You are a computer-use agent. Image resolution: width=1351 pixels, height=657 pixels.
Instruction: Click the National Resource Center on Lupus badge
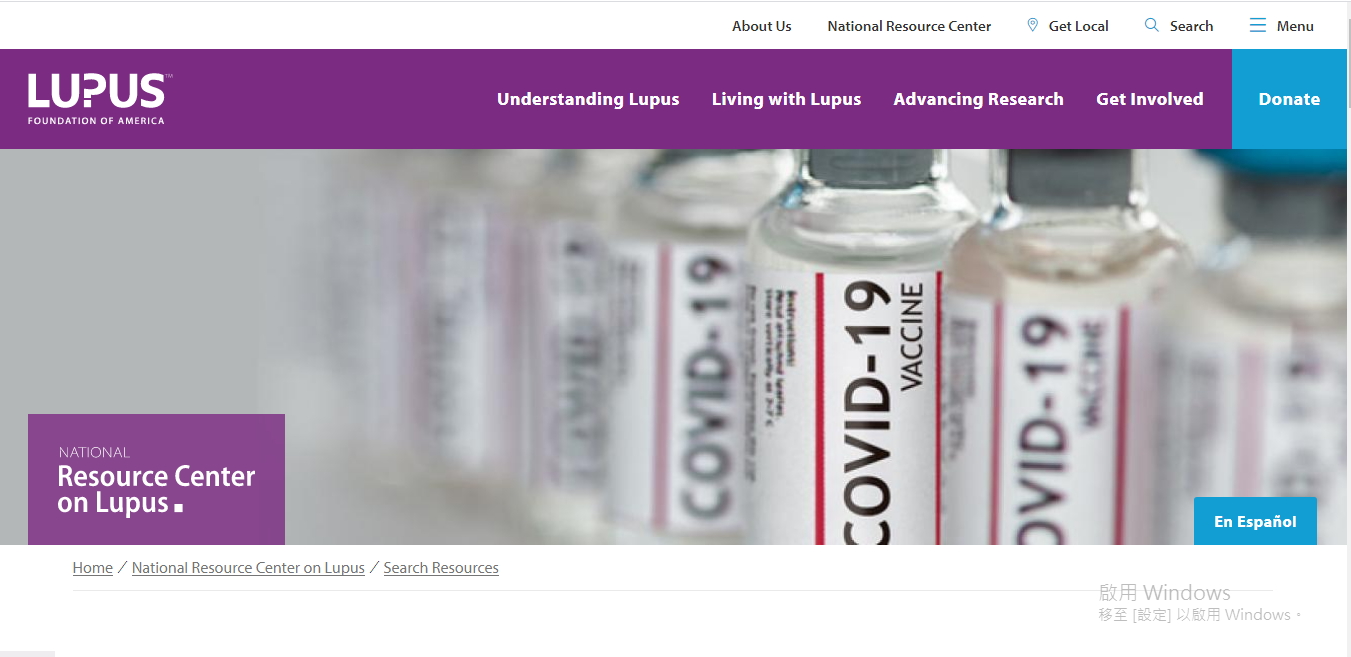(156, 479)
